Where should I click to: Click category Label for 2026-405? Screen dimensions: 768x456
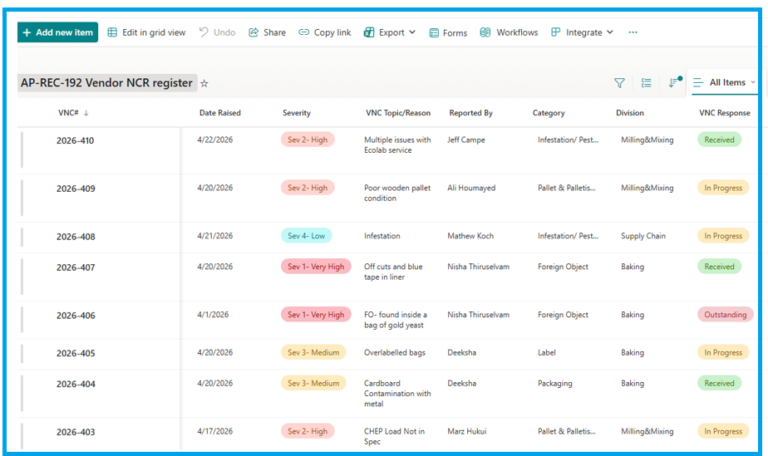547,352
